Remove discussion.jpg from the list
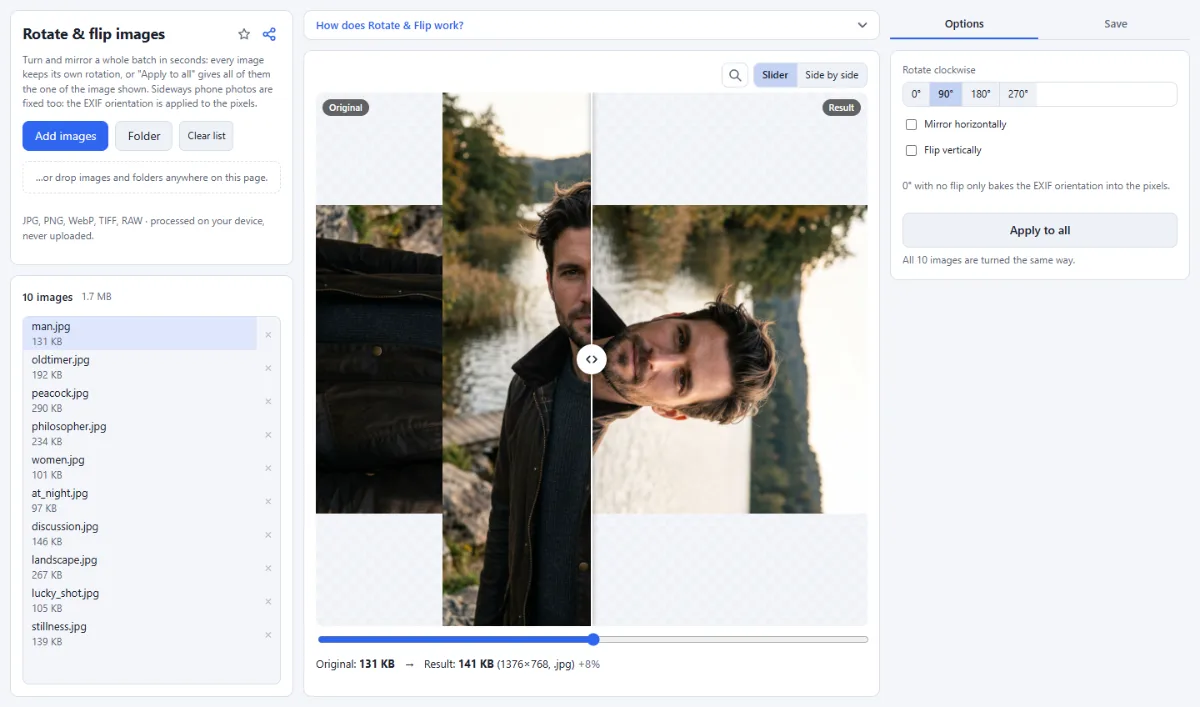The image size is (1200, 707). point(268,534)
